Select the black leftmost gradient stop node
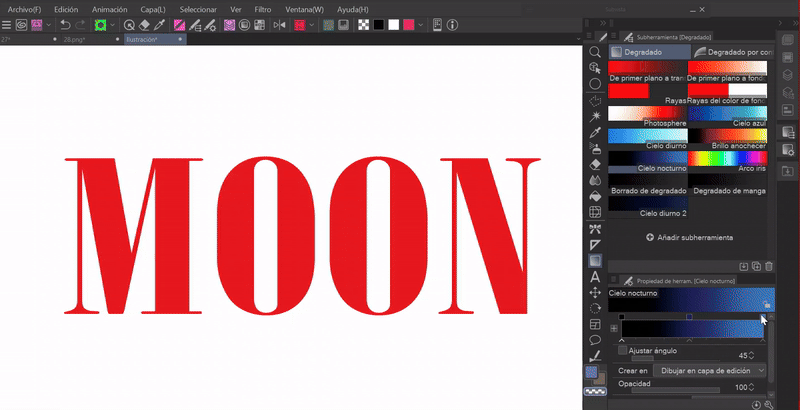Viewport: 800px width, 410px height. [621, 317]
